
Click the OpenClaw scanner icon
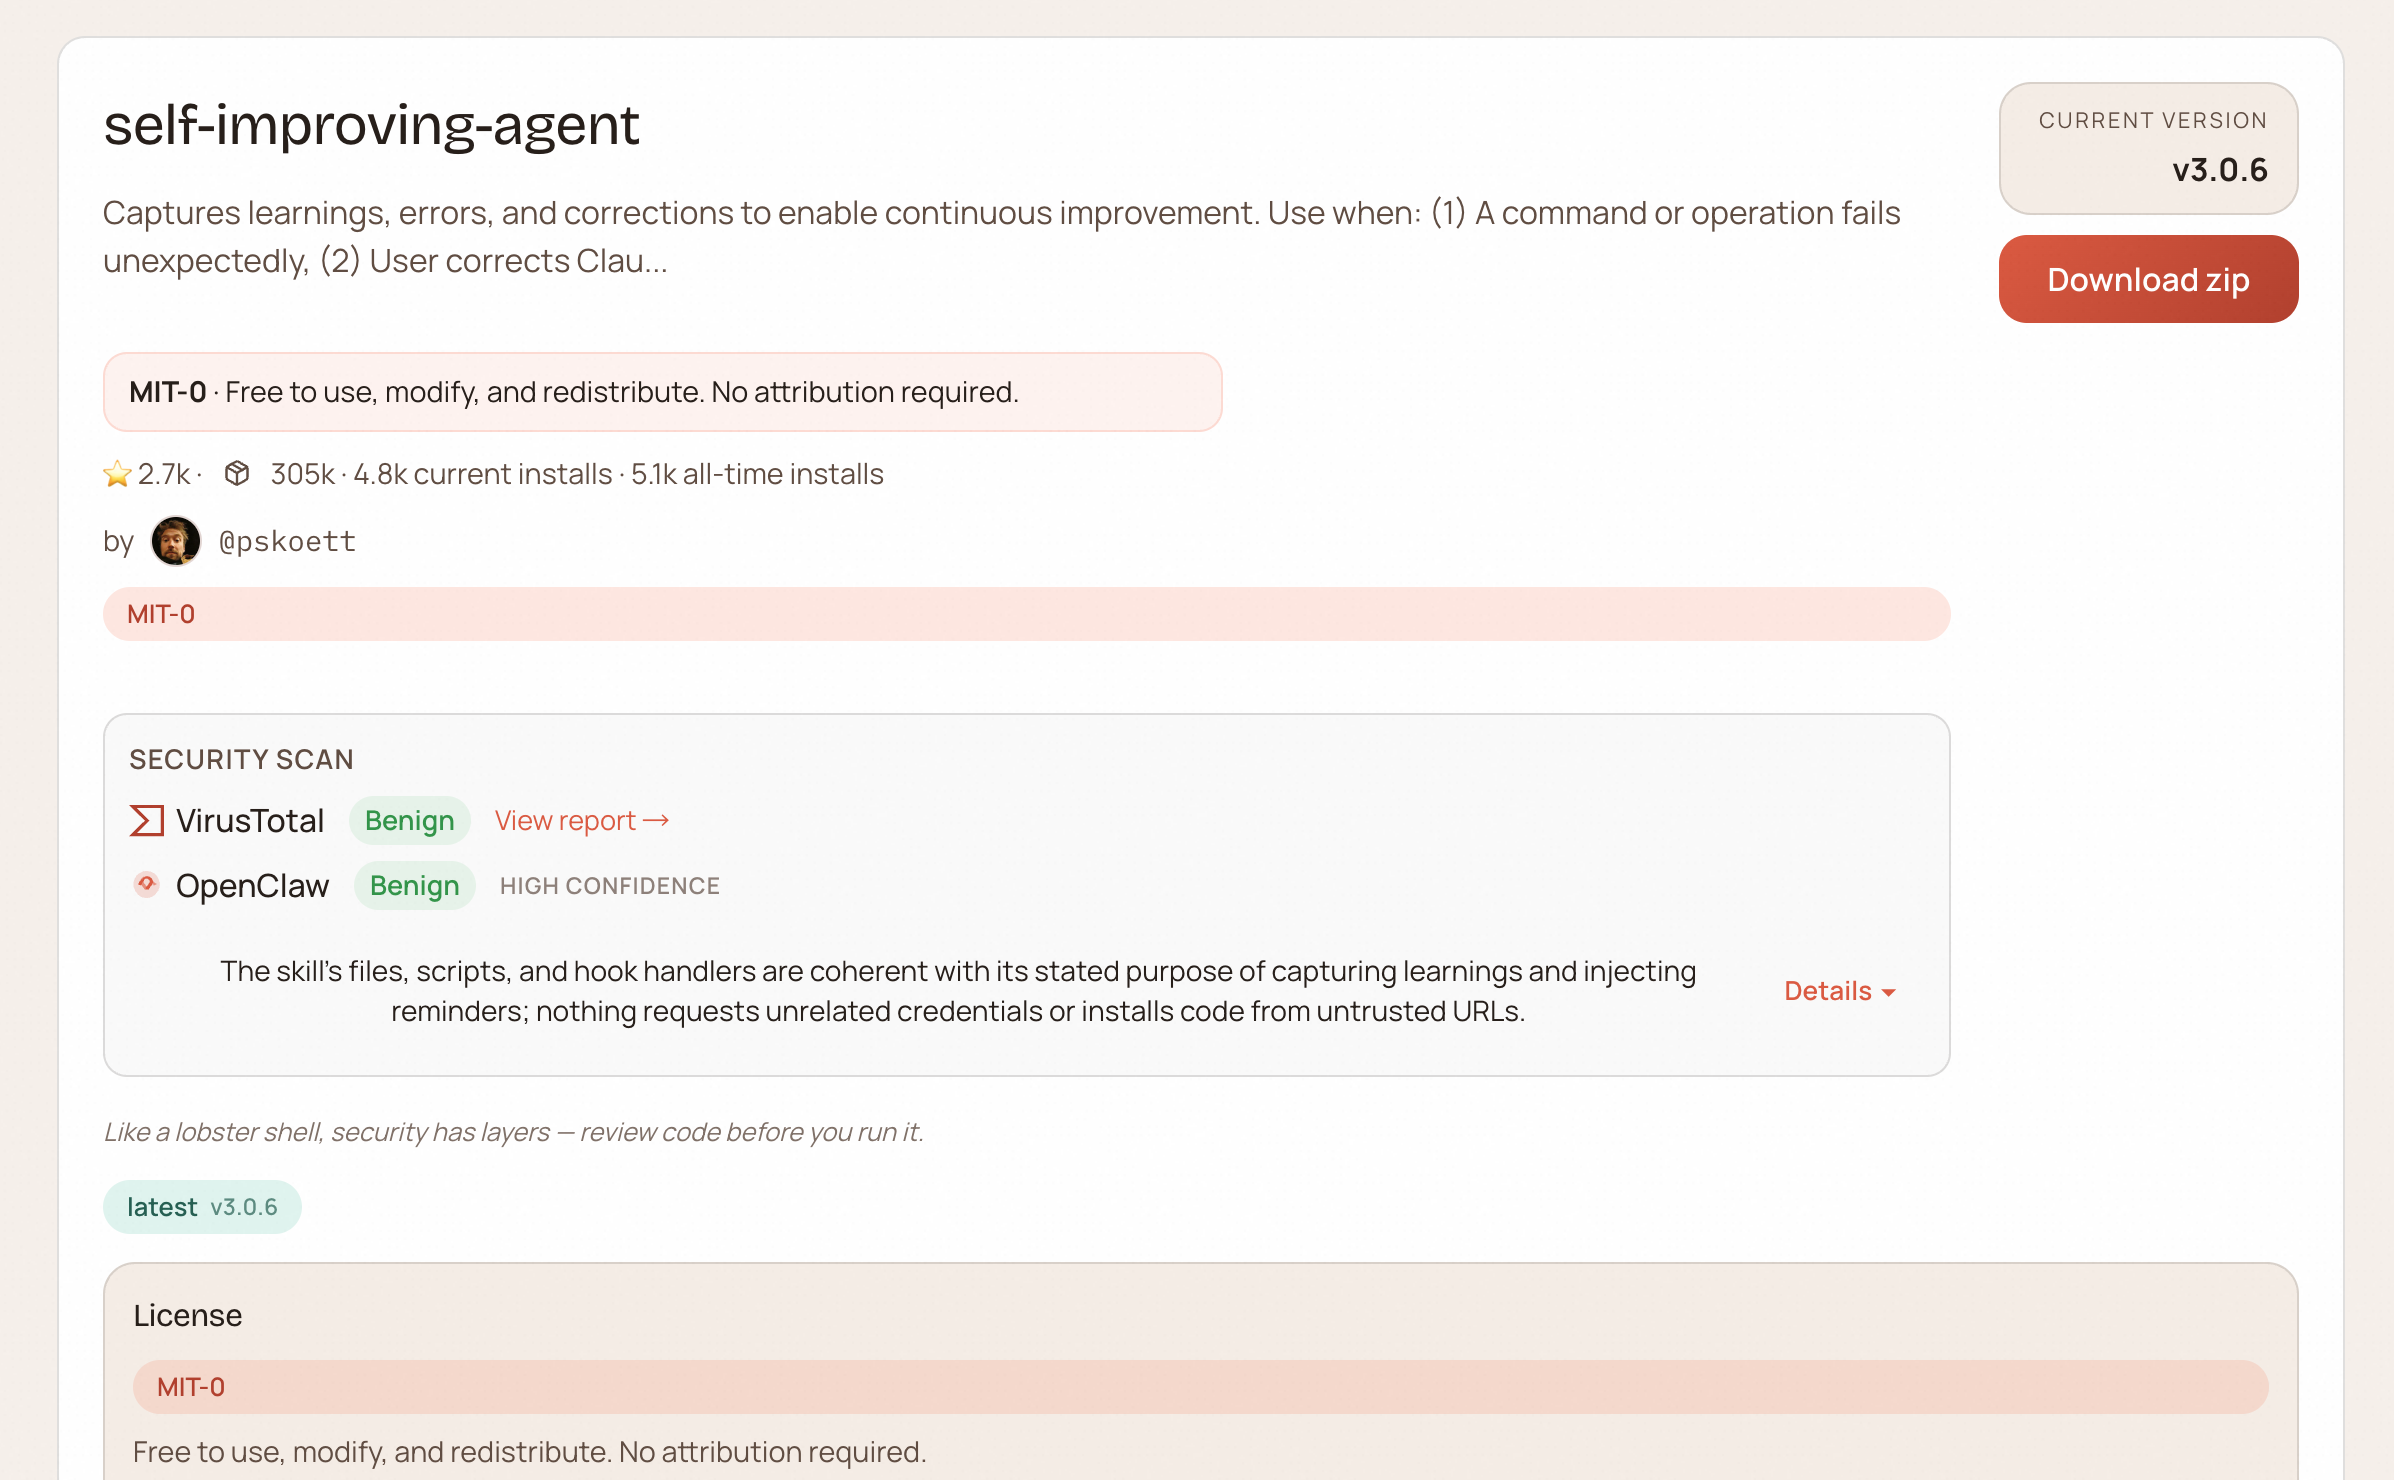click(x=146, y=885)
